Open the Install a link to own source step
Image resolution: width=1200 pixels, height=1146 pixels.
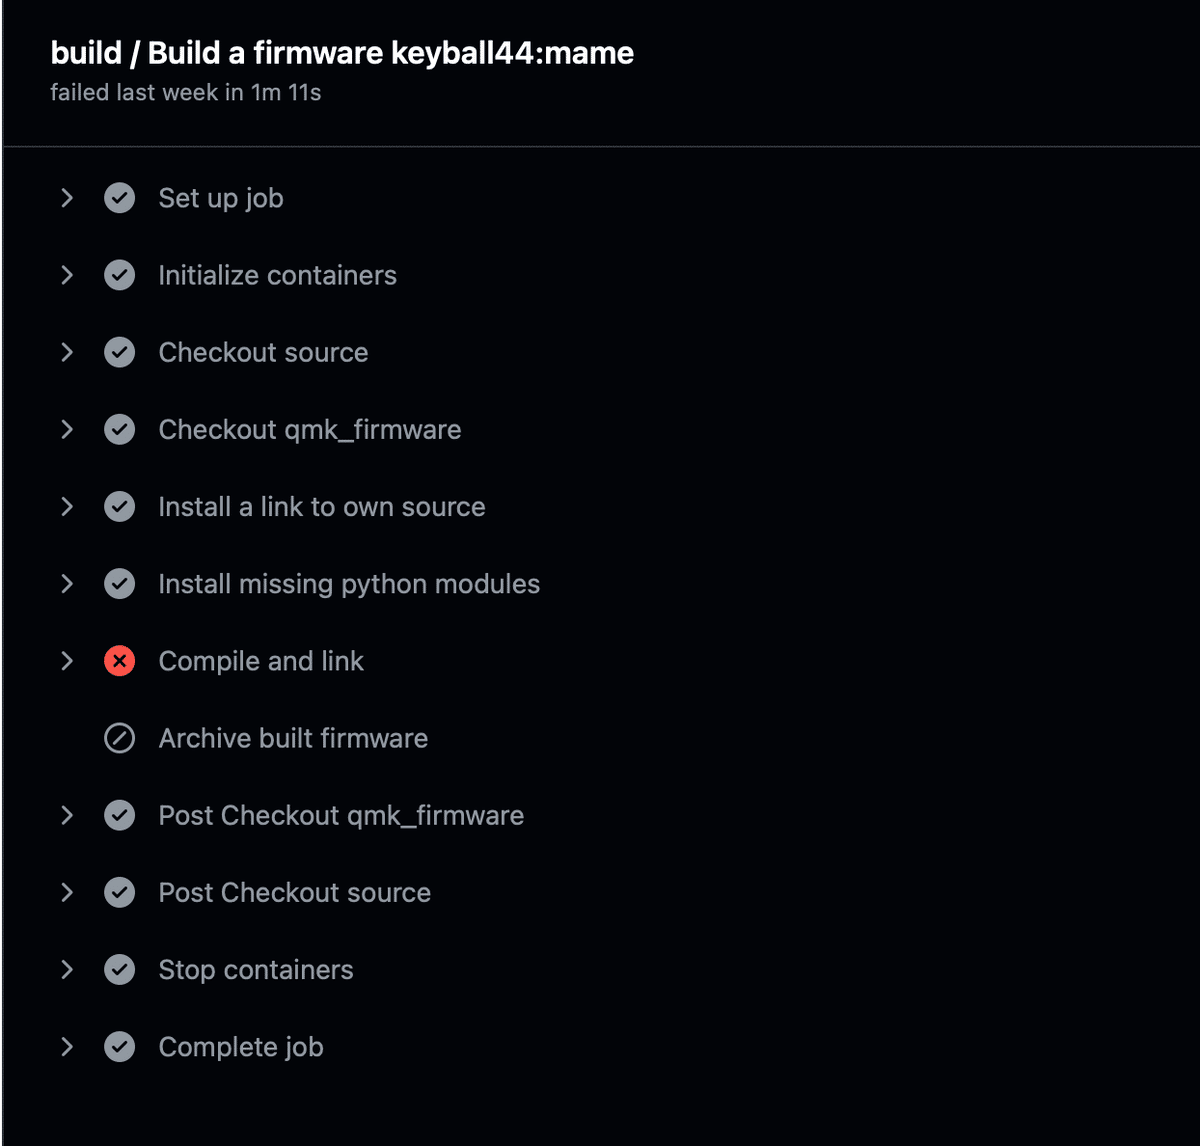[321, 507]
